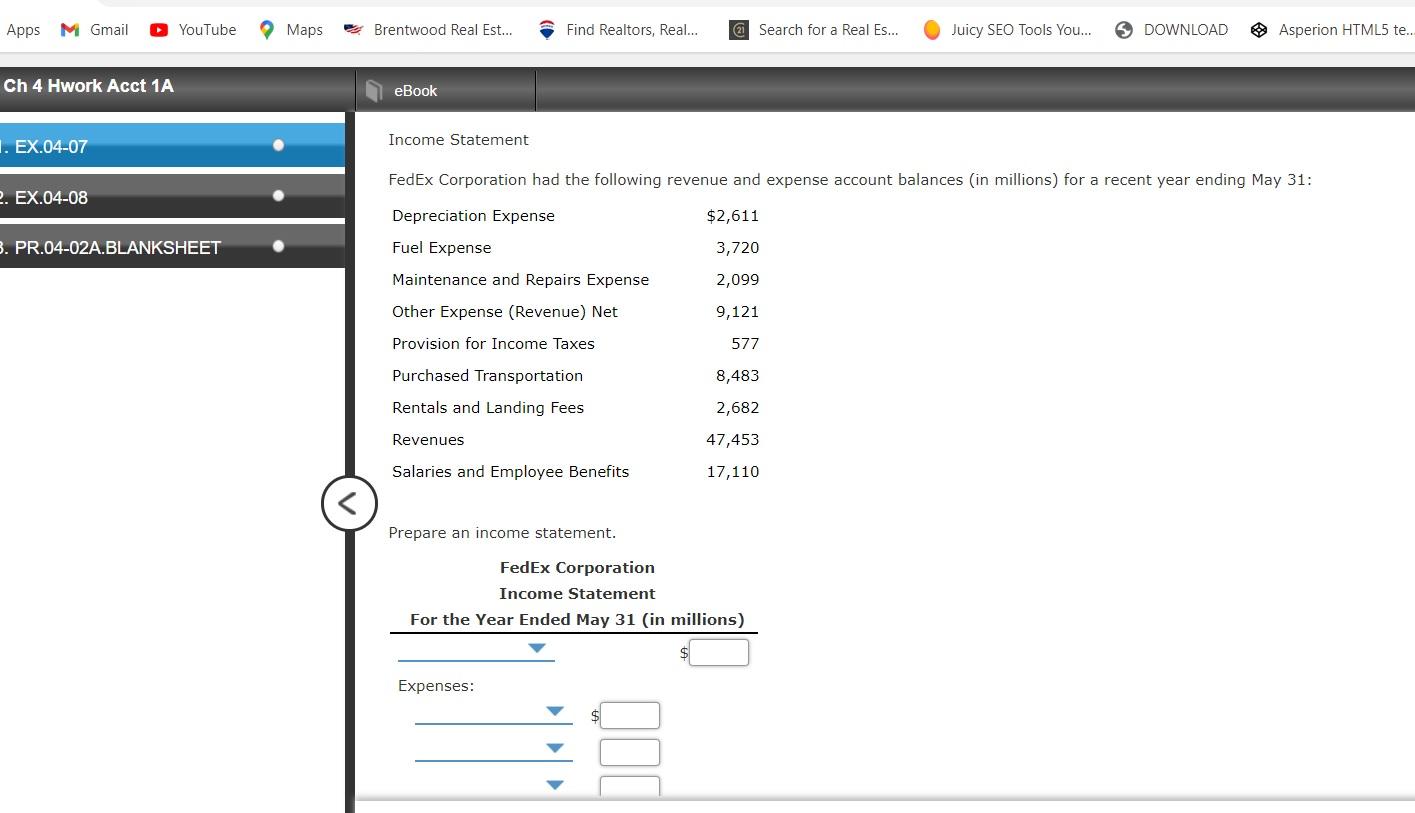Open the second expense account dropdown
1415x813 pixels.
(493, 750)
